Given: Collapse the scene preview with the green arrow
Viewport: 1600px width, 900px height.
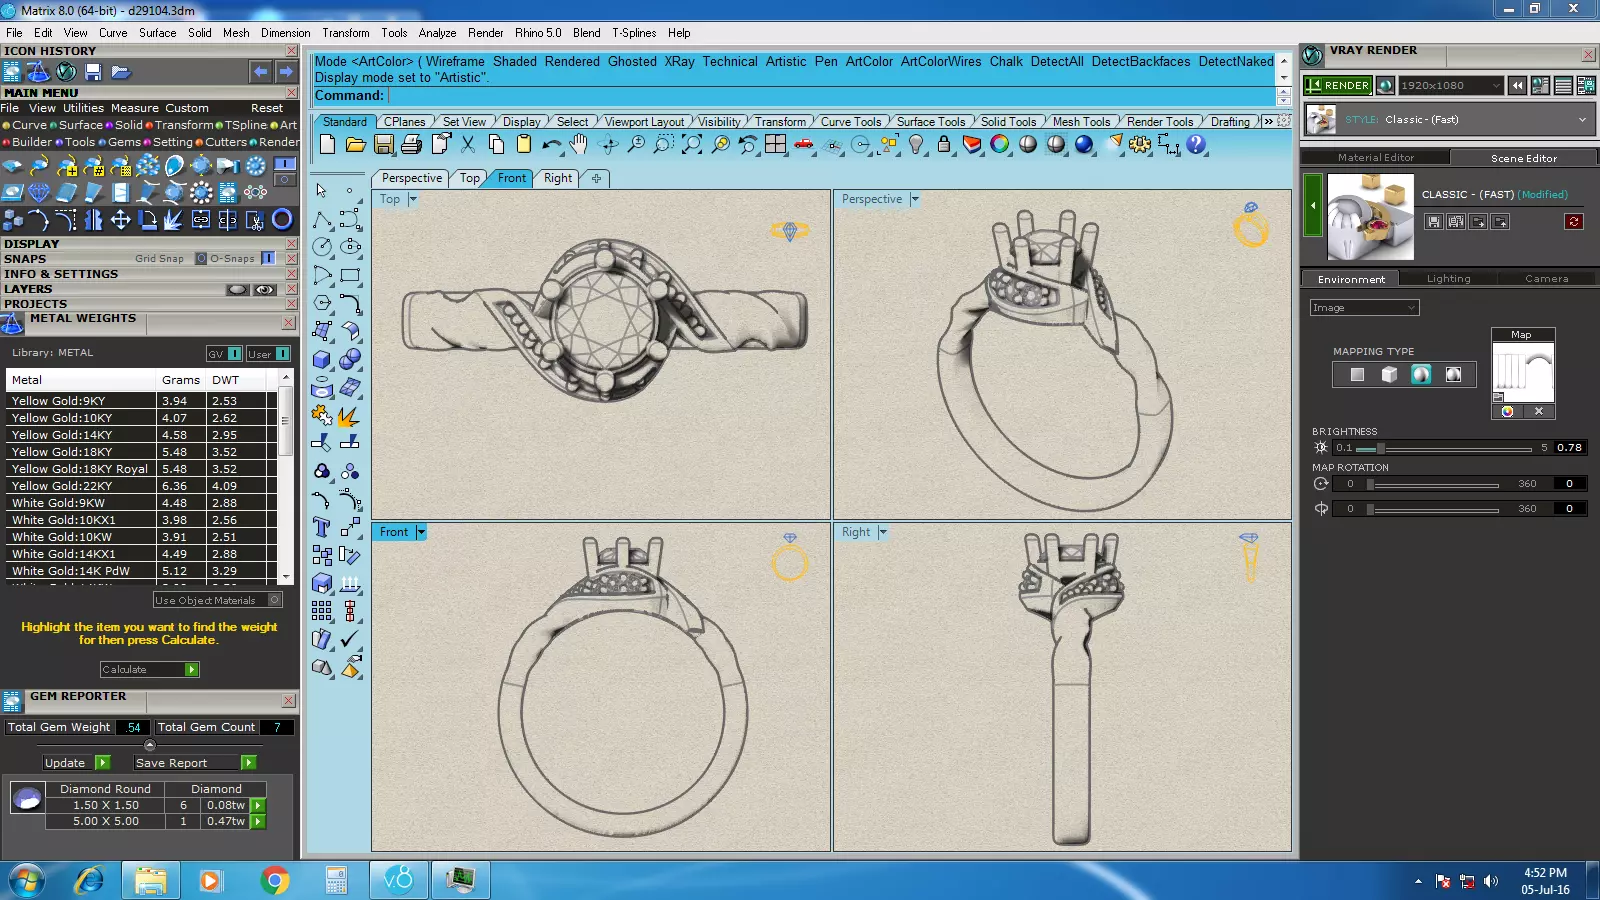Looking at the screenshot, I should point(1313,205).
